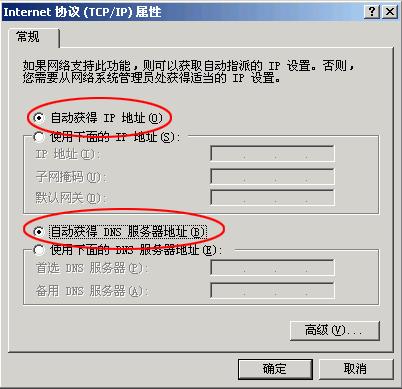Image resolution: width=402 pixels, height=389 pixels.
Task: Click last octet of 默认网关 field
Action: point(320,198)
